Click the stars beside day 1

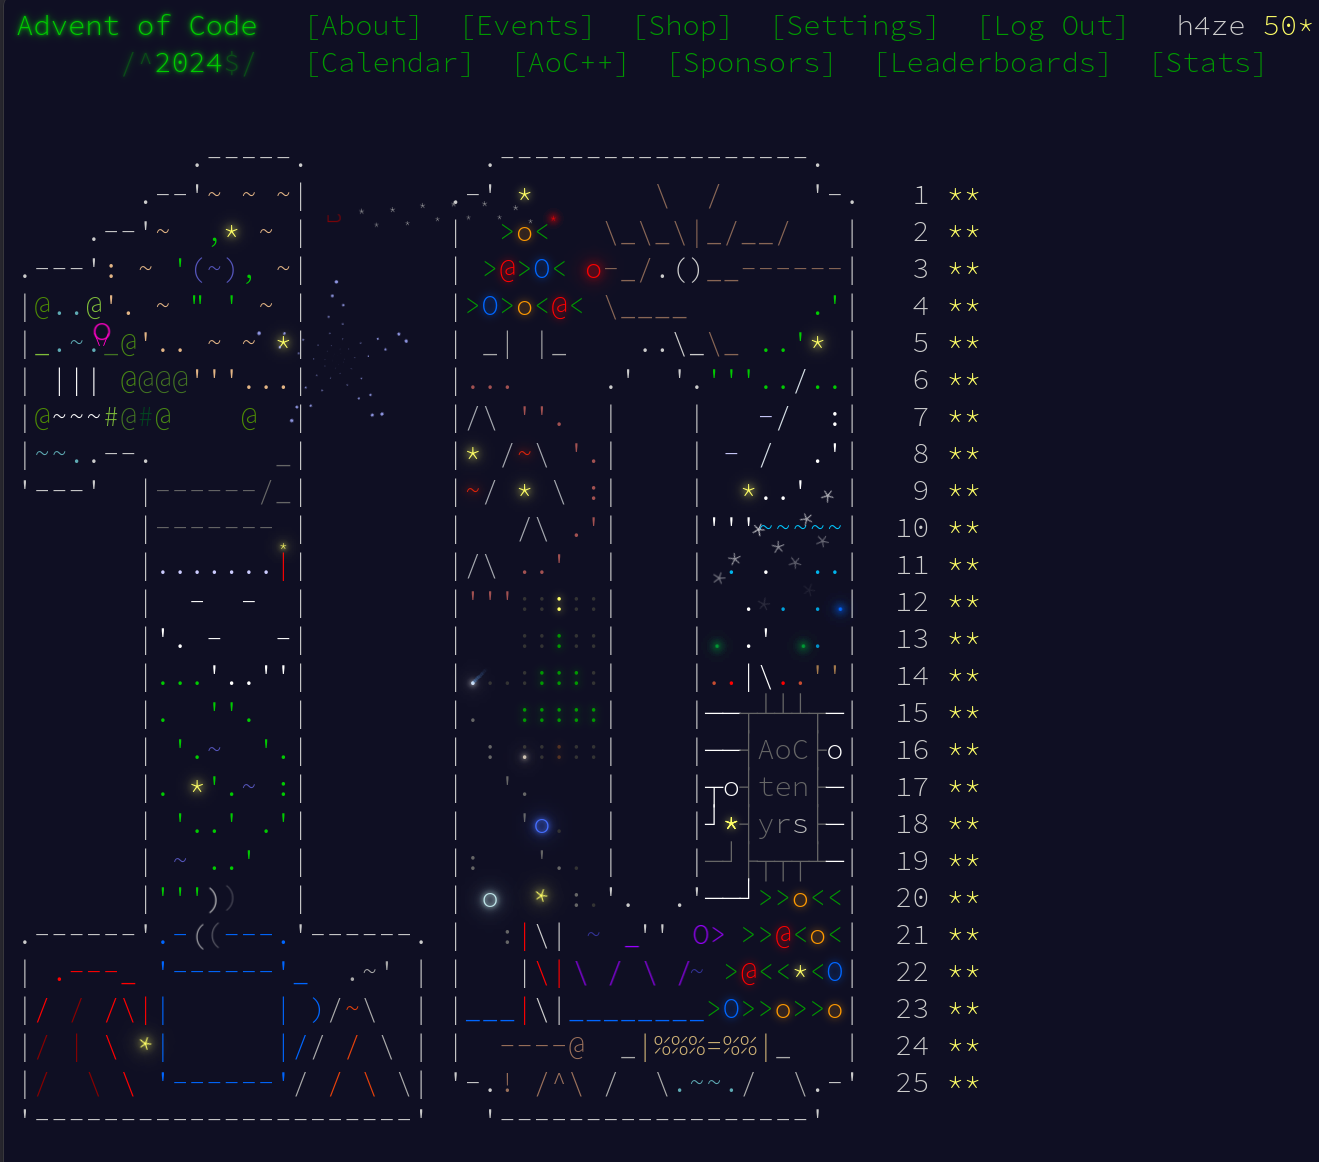(964, 195)
